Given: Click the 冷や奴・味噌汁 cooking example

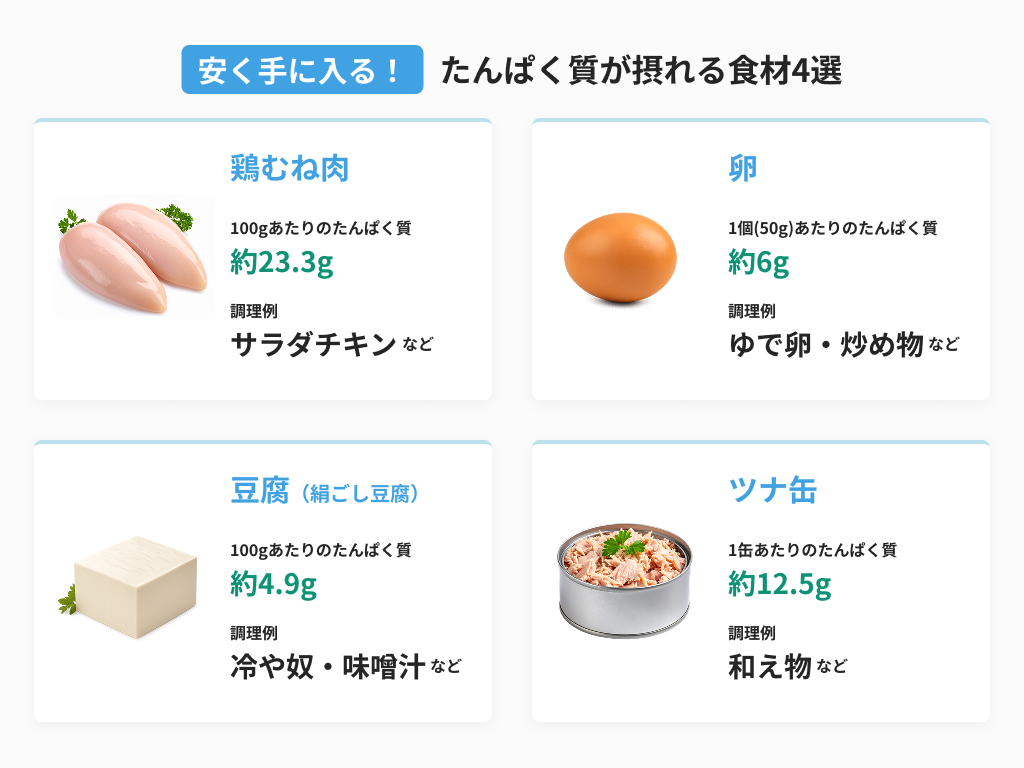Looking at the screenshot, I should (x=328, y=666).
